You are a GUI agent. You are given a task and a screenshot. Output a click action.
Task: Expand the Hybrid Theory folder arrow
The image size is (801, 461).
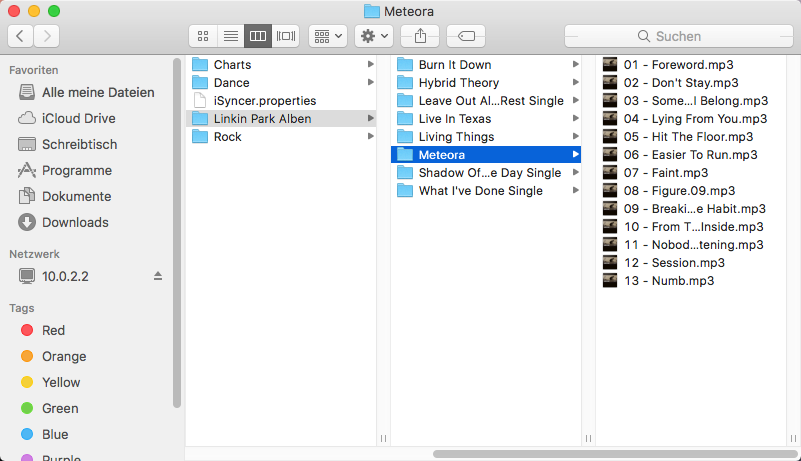[x=575, y=83]
